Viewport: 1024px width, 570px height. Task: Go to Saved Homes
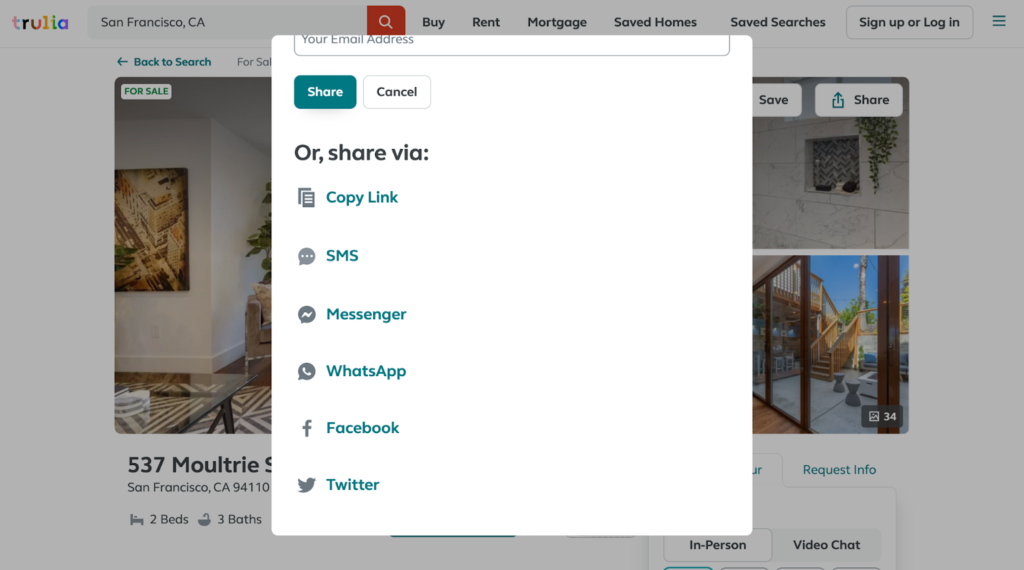point(655,22)
